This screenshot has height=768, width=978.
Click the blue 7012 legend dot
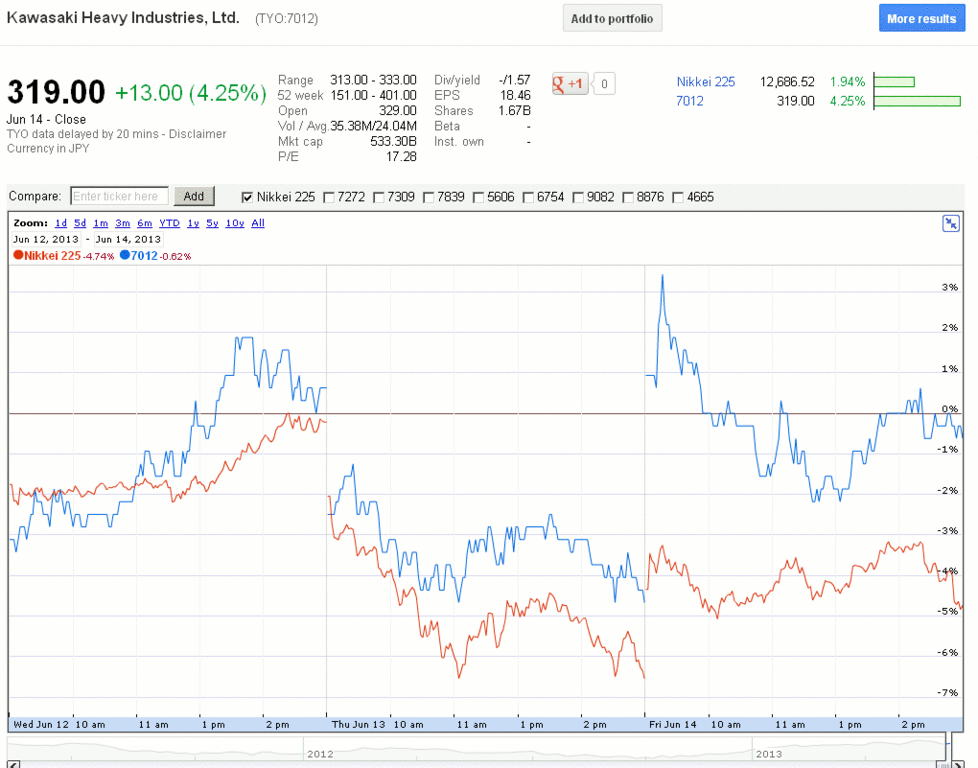[125, 255]
